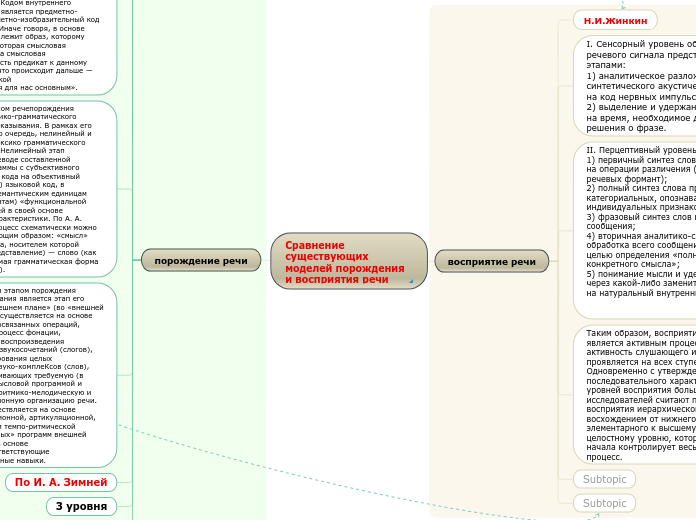696x520 pixels.
Task: Click the 'По И. А. Зимней' subtopic
Action: (61, 482)
